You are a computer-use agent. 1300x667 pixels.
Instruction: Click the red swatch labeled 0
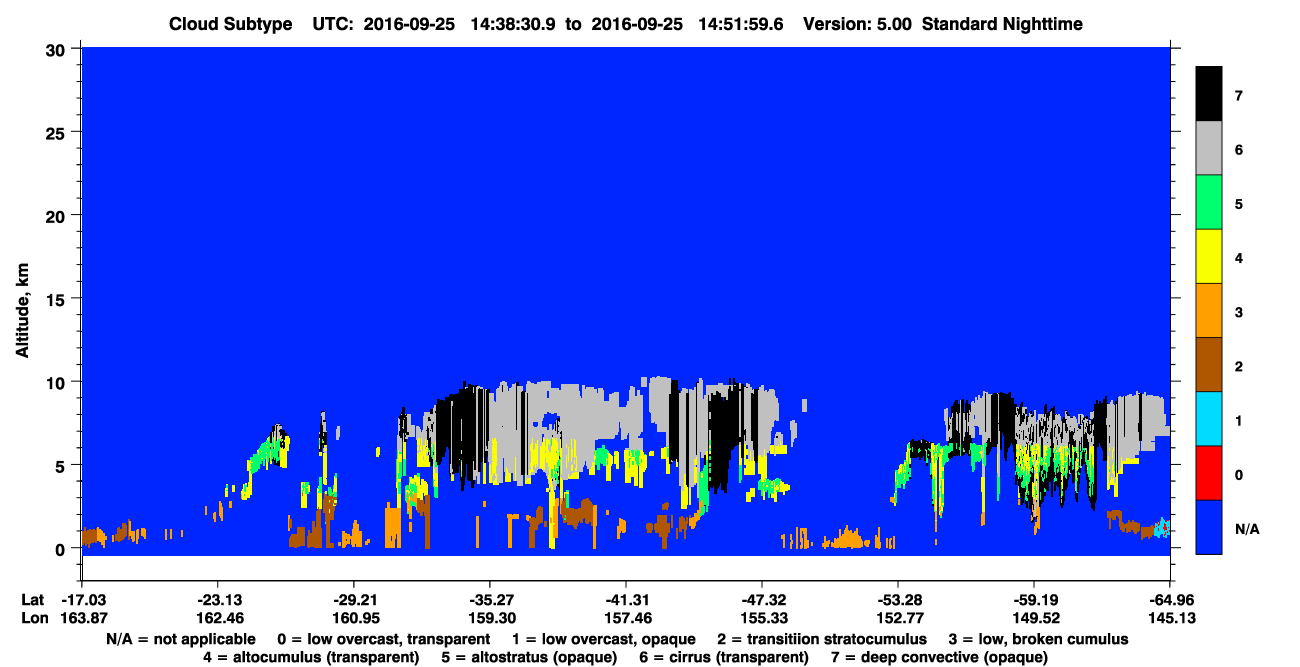click(1209, 473)
